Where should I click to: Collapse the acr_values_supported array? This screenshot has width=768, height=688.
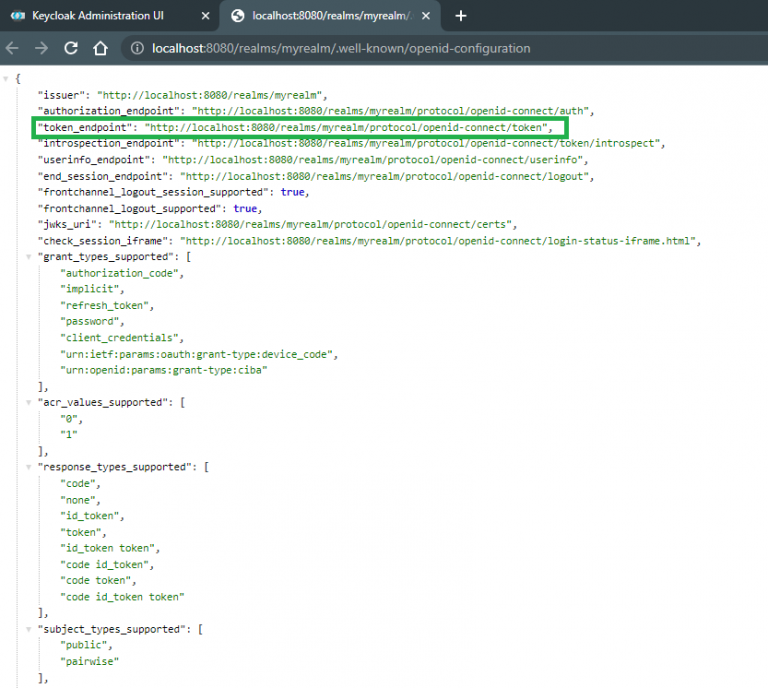(28, 403)
